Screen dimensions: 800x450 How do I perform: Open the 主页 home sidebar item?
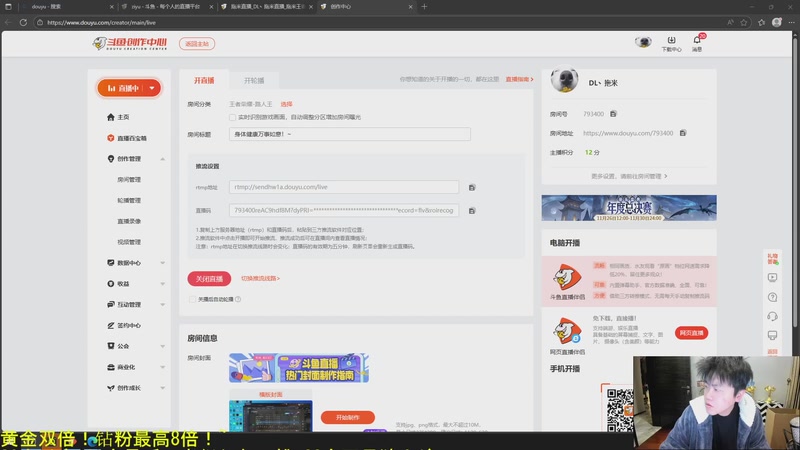point(118,117)
